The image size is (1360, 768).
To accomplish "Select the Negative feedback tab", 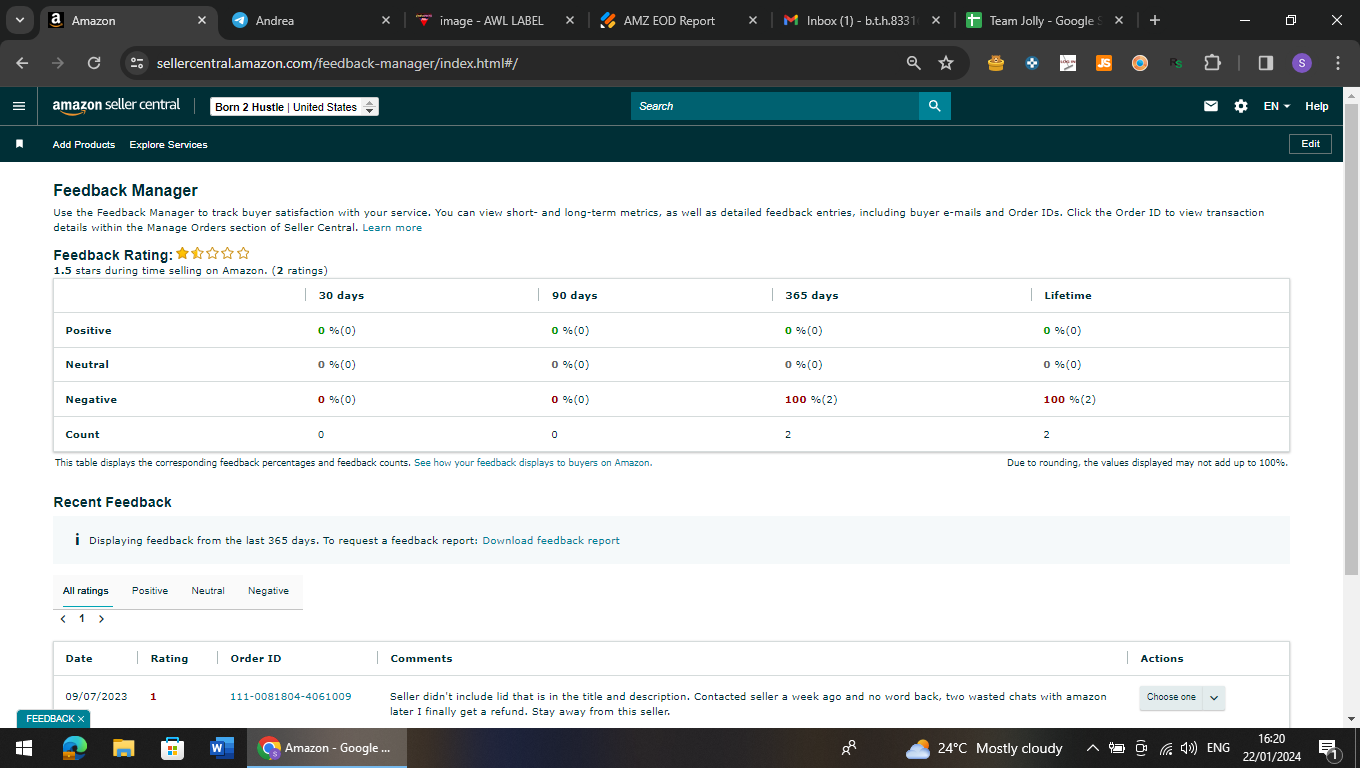I will pyautogui.click(x=268, y=591).
